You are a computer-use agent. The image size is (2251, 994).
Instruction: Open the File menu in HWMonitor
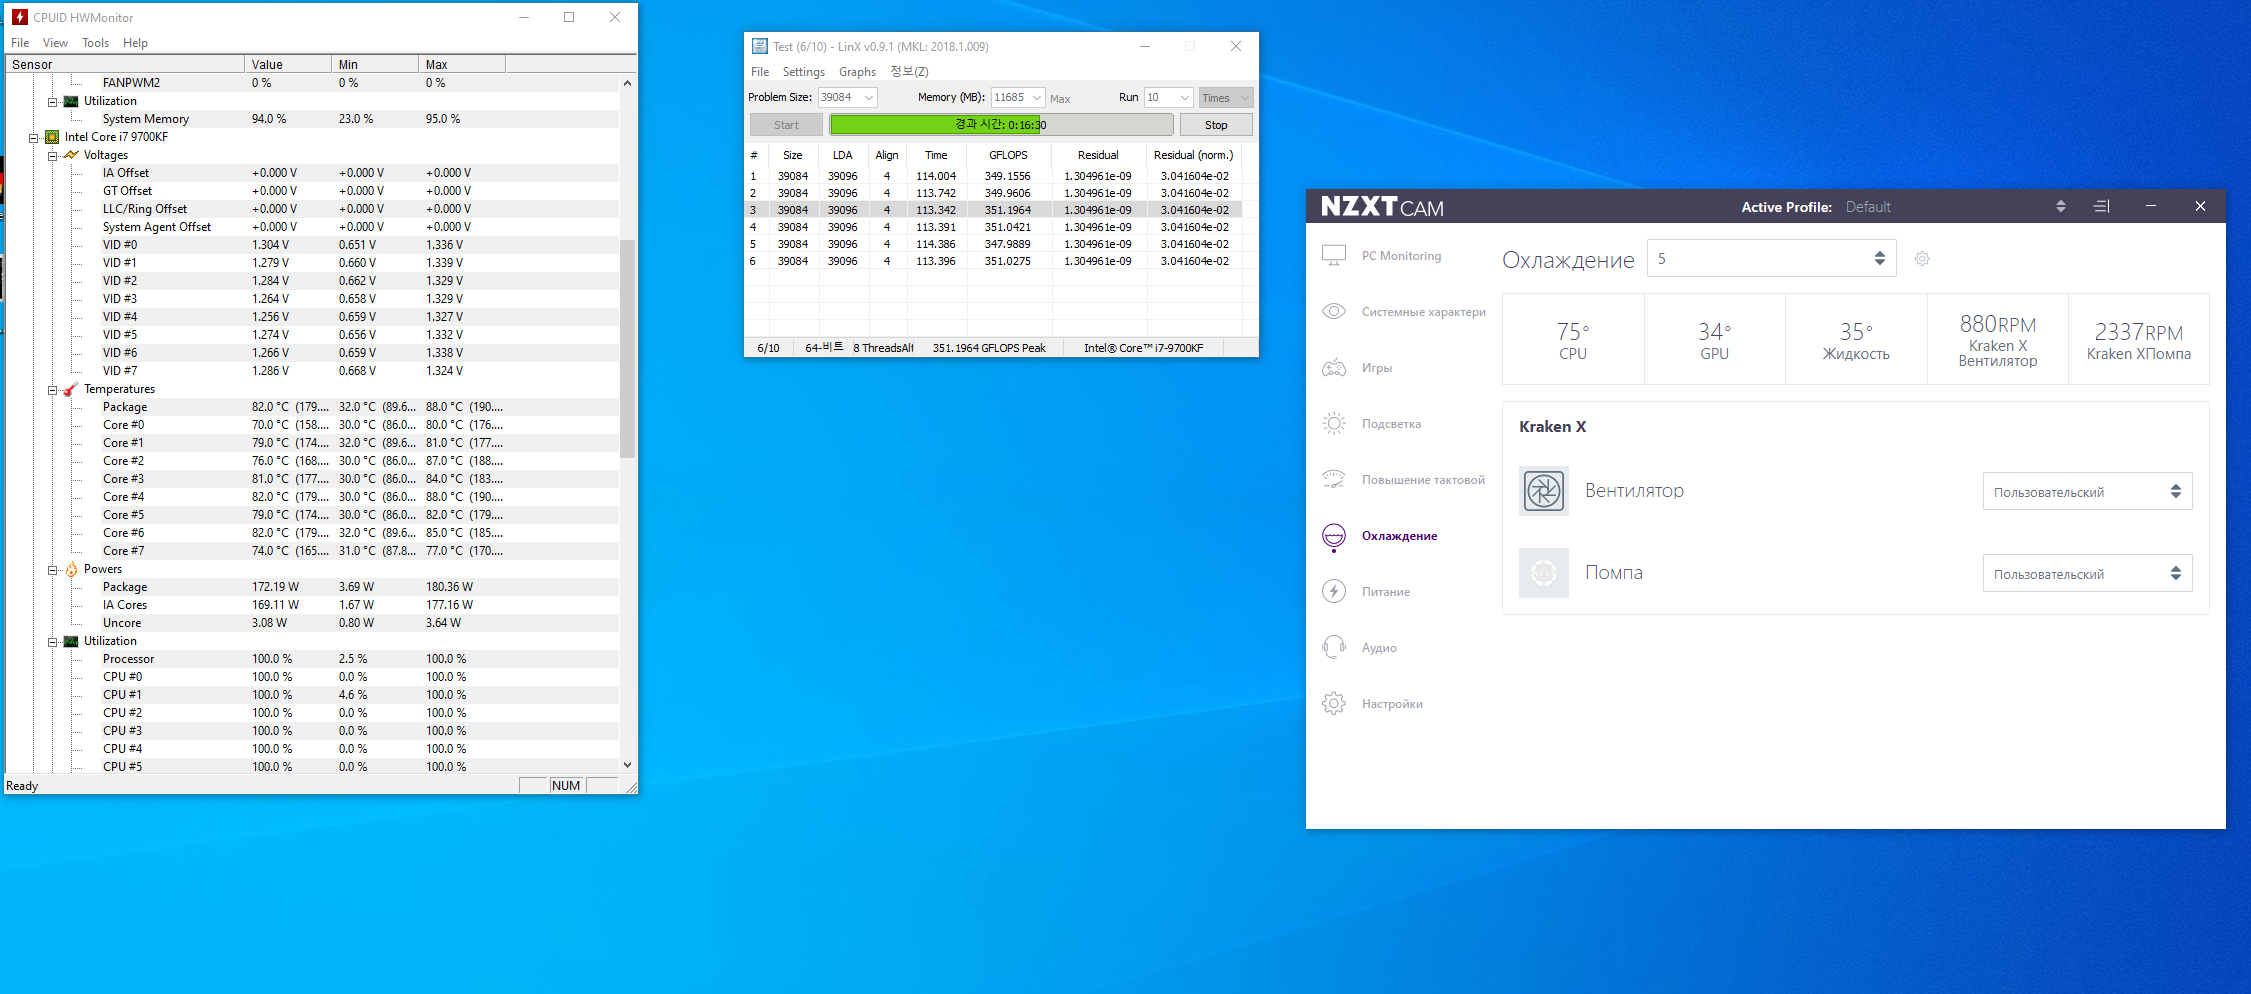pos(20,43)
